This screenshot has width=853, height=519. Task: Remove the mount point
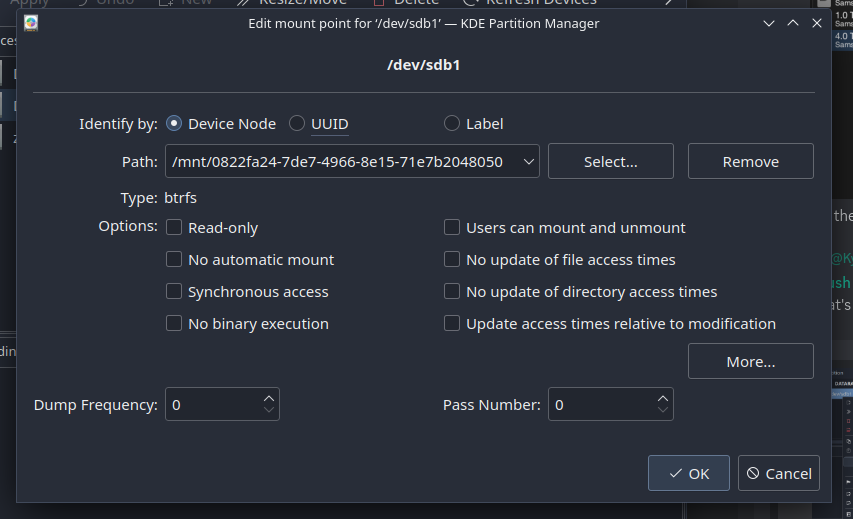750,161
